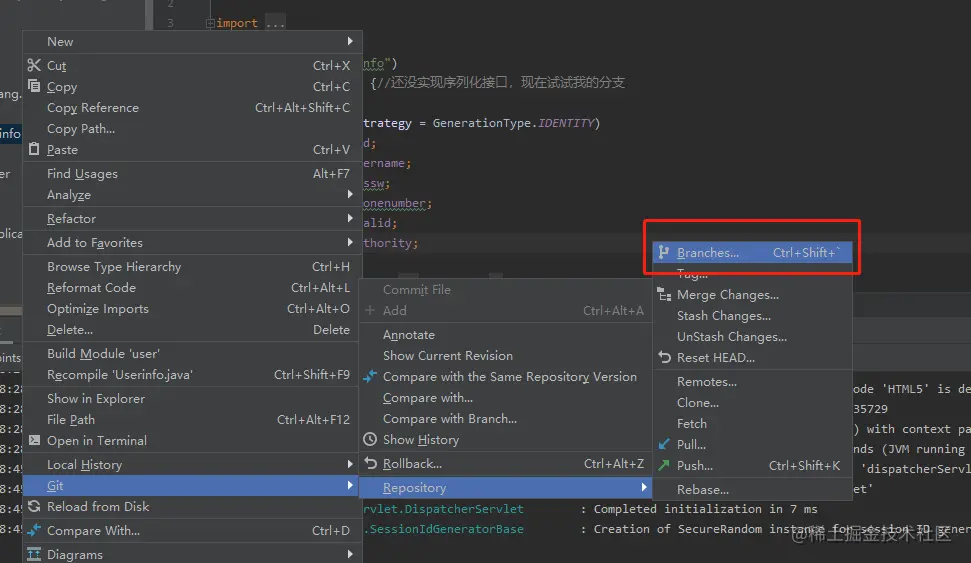
Task: Click the Diagrams icon
Action: click(34, 554)
